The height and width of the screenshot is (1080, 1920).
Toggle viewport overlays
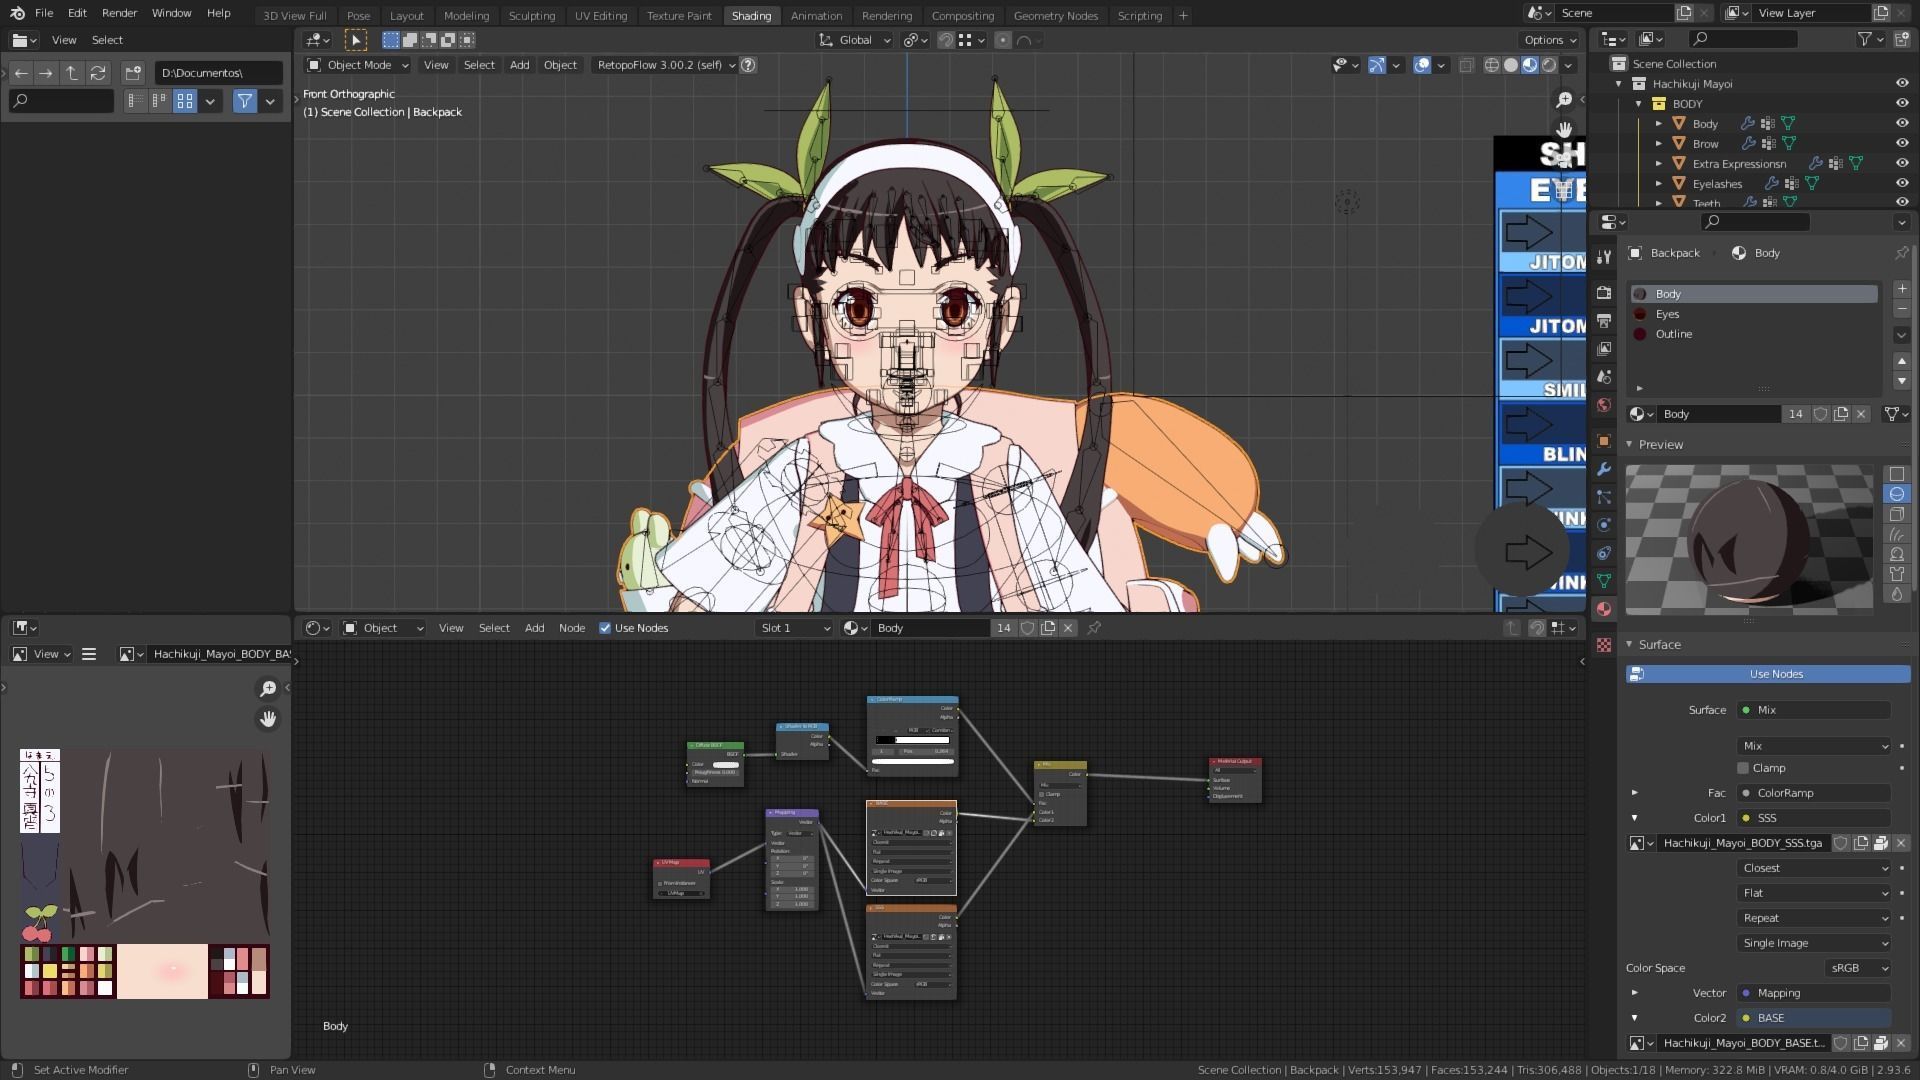[x=1422, y=65]
